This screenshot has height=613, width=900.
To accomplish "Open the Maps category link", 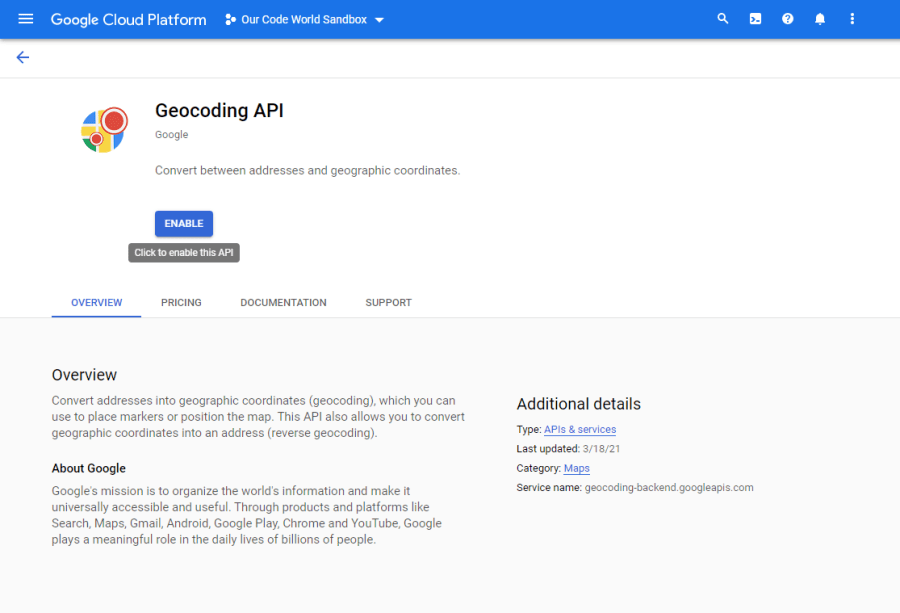I will coord(576,468).
